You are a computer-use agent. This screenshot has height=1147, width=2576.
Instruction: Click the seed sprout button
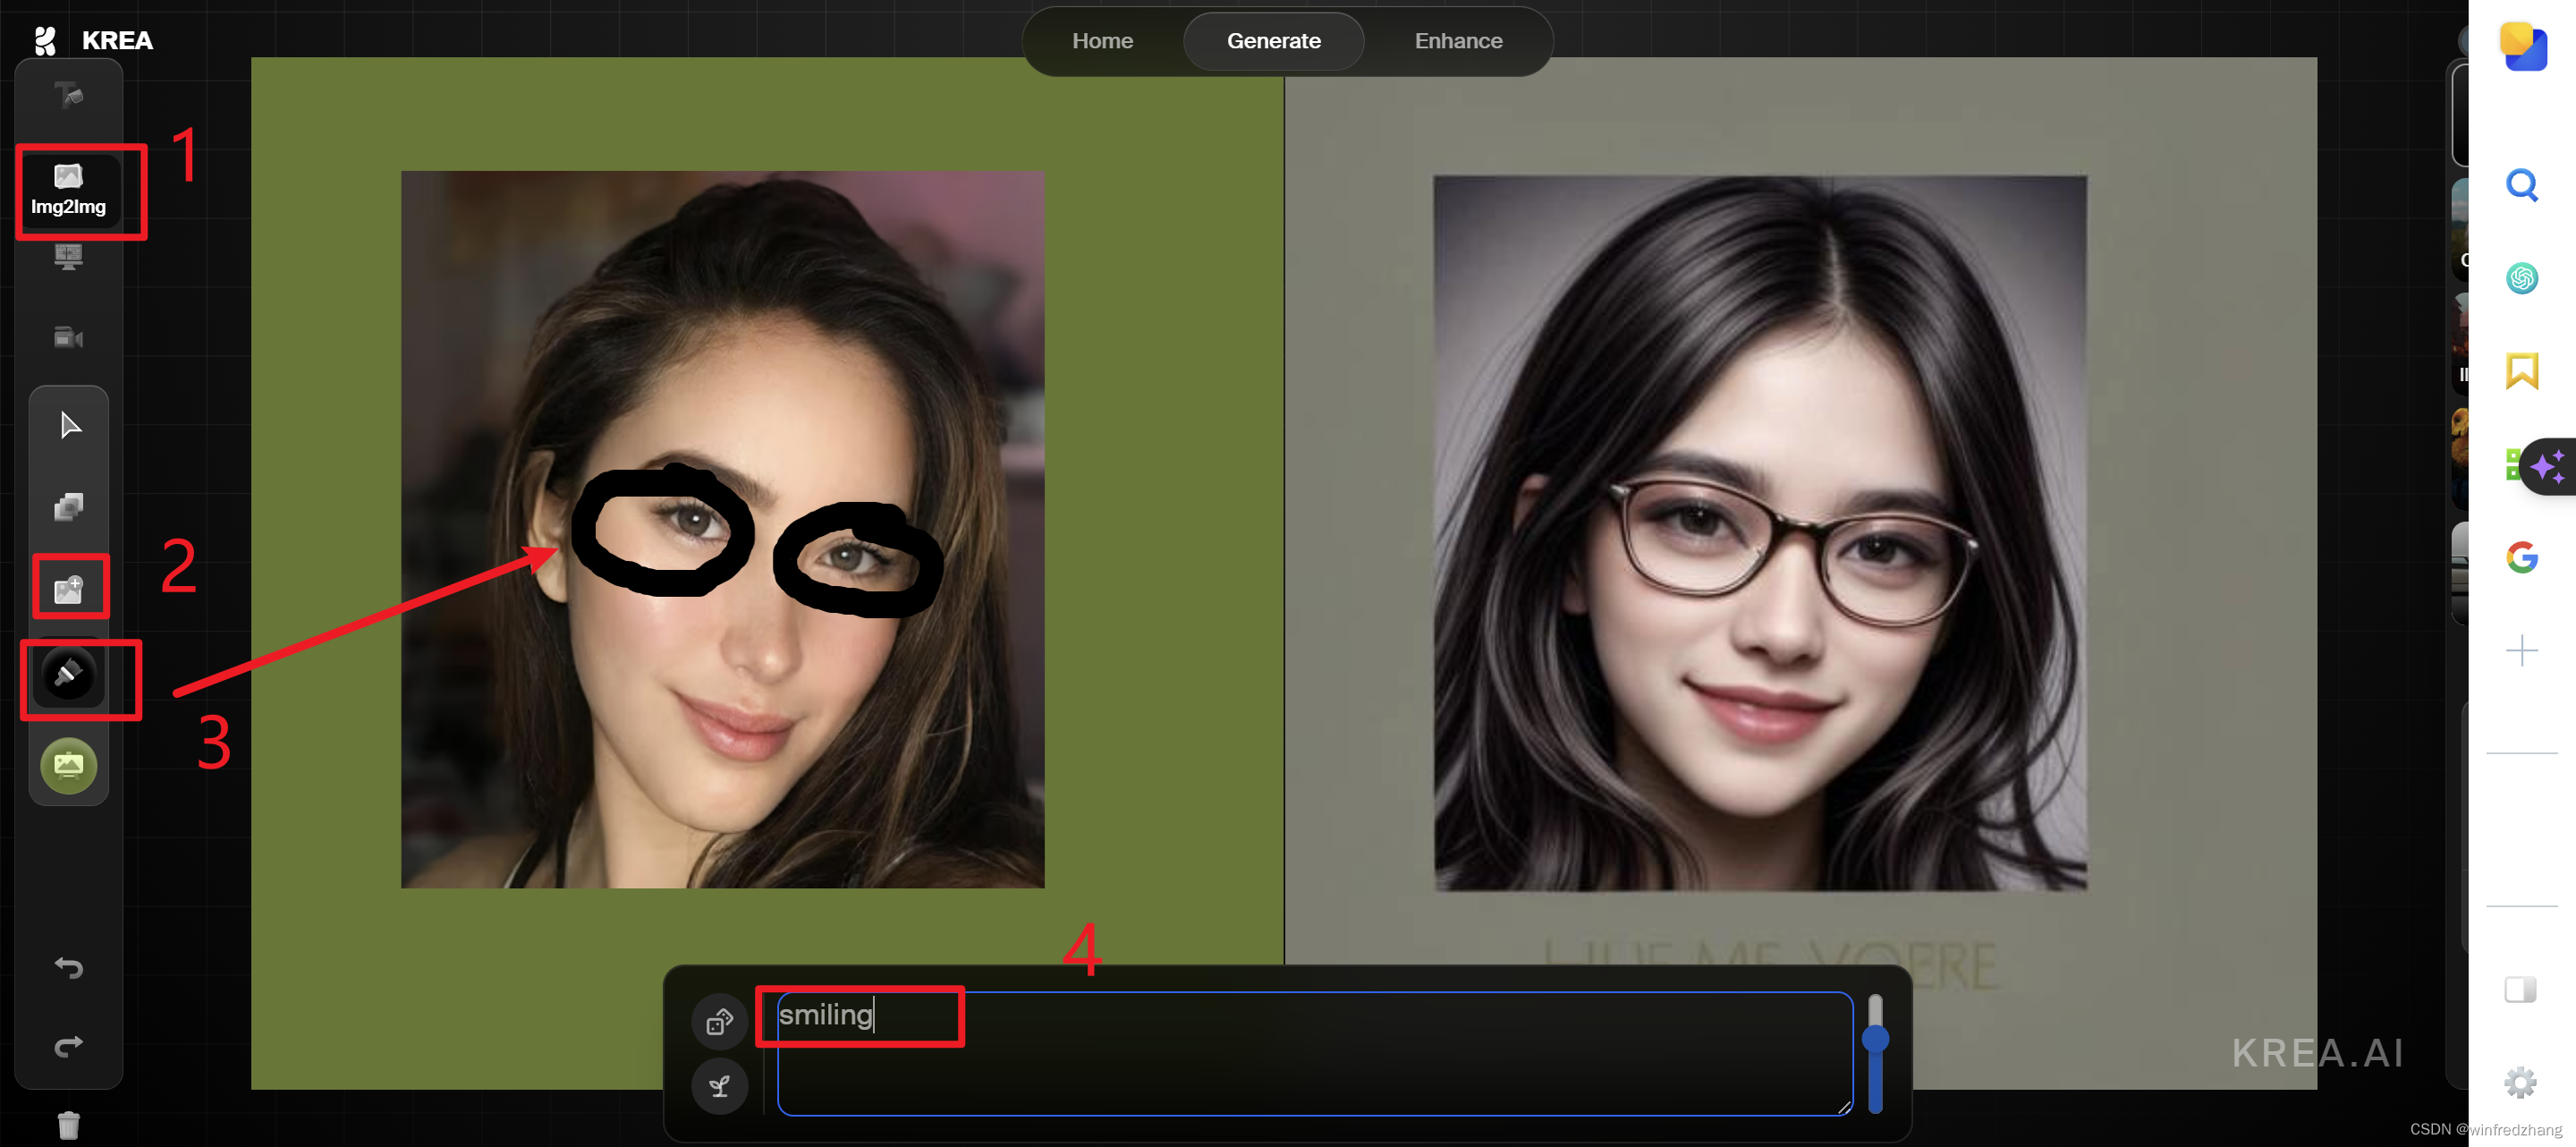pyautogui.click(x=719, y=1086)
